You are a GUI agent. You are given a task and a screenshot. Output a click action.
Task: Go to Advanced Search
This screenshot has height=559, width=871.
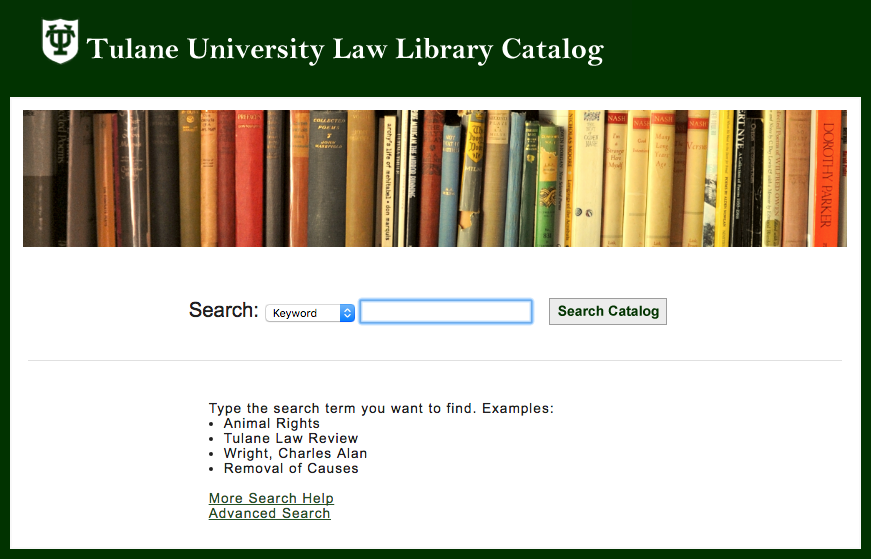click(269, 513)
